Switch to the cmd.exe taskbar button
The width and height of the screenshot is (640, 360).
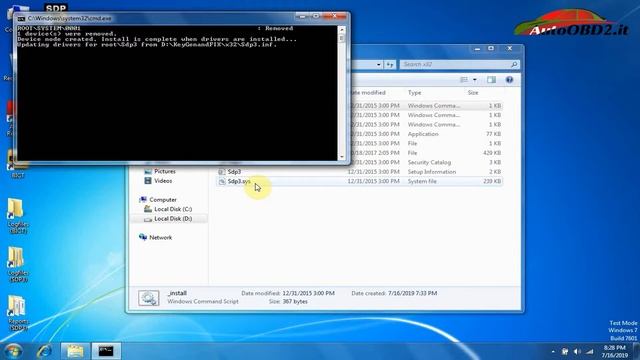click(x=106, y=351)
